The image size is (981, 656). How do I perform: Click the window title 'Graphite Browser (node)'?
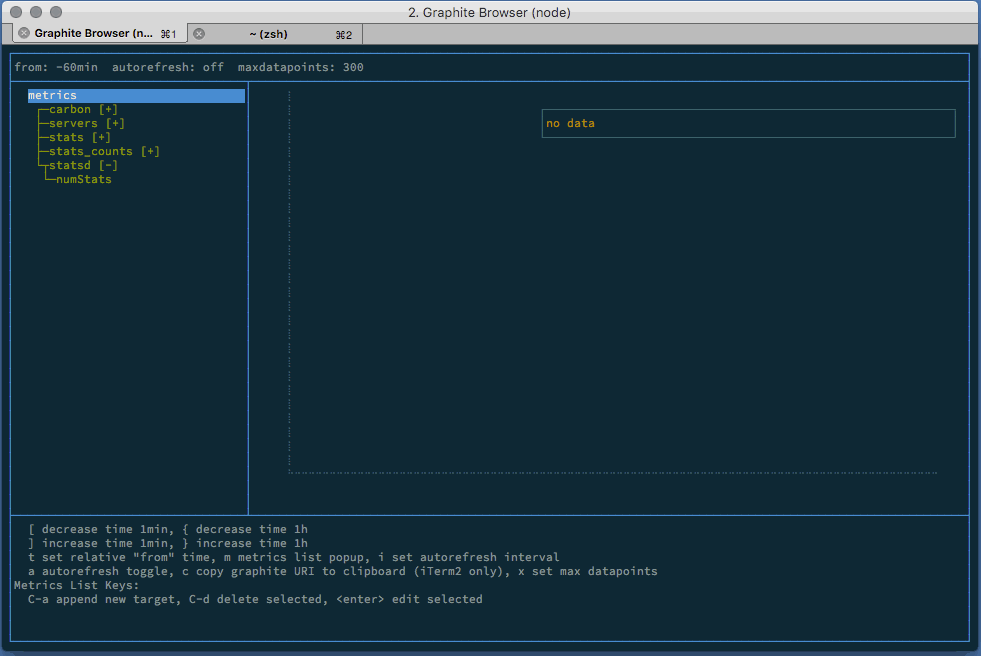(x=489, y=13)
